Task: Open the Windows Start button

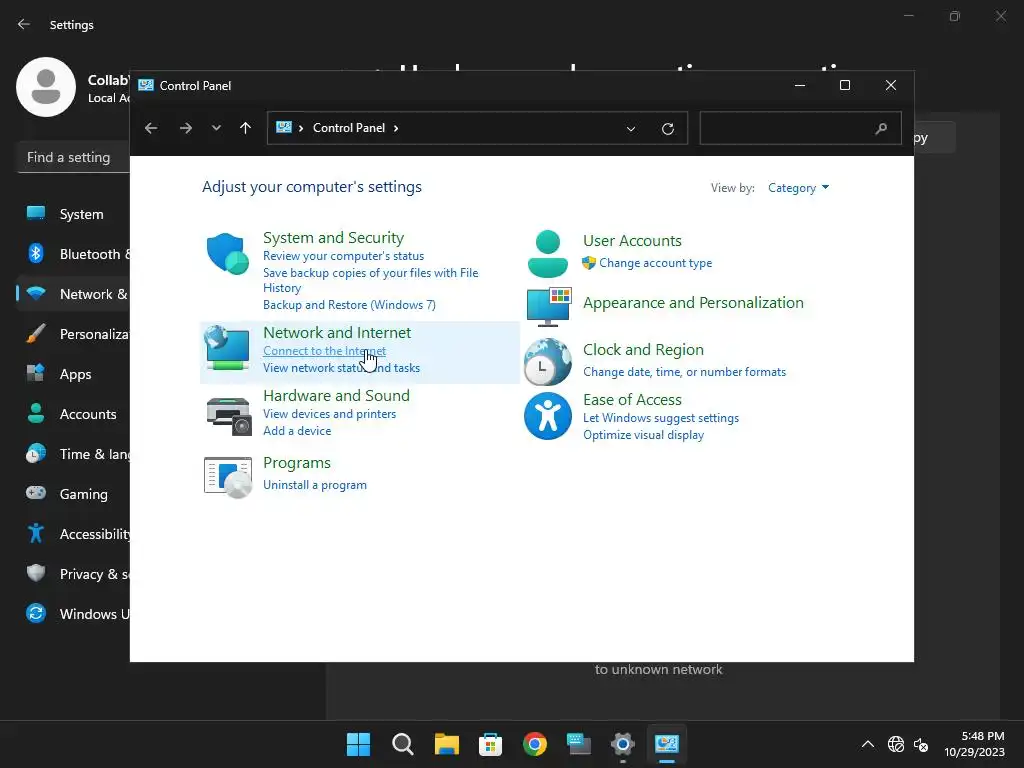Action: pyautogui.click(x=358, y=744)
